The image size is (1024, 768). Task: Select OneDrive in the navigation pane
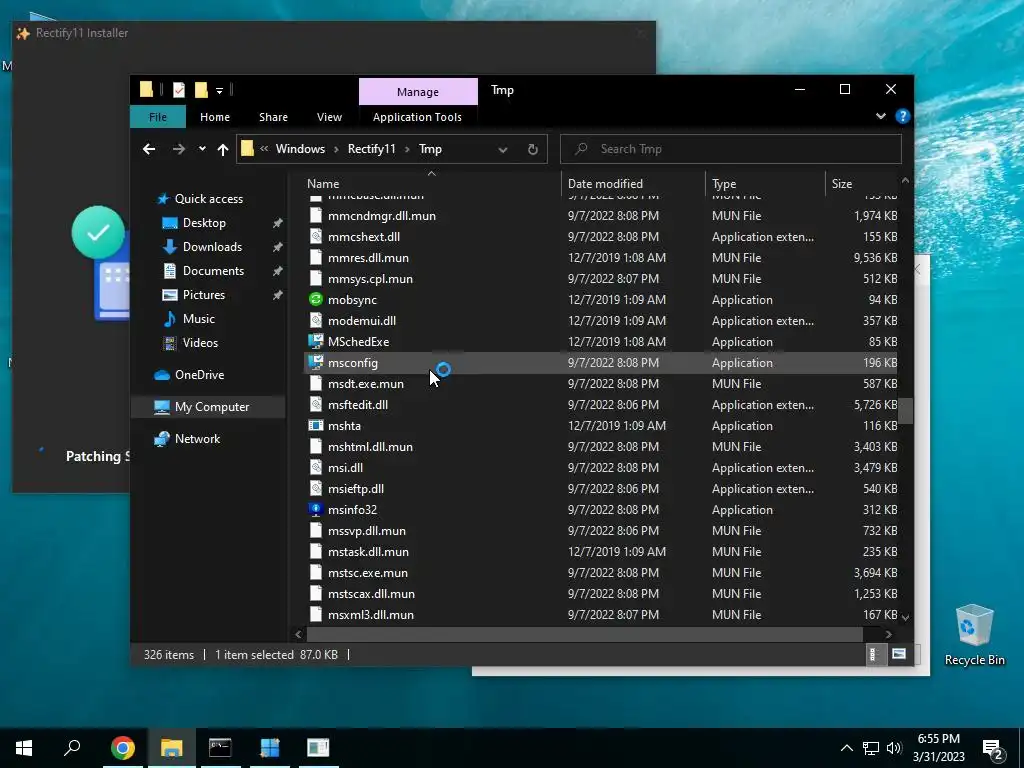coord(199,375)
